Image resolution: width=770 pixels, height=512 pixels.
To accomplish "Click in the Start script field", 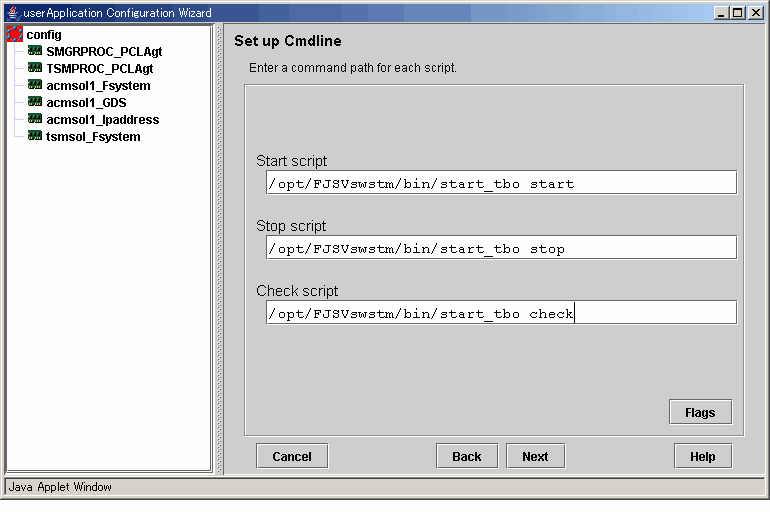I will tap(501, 183).
